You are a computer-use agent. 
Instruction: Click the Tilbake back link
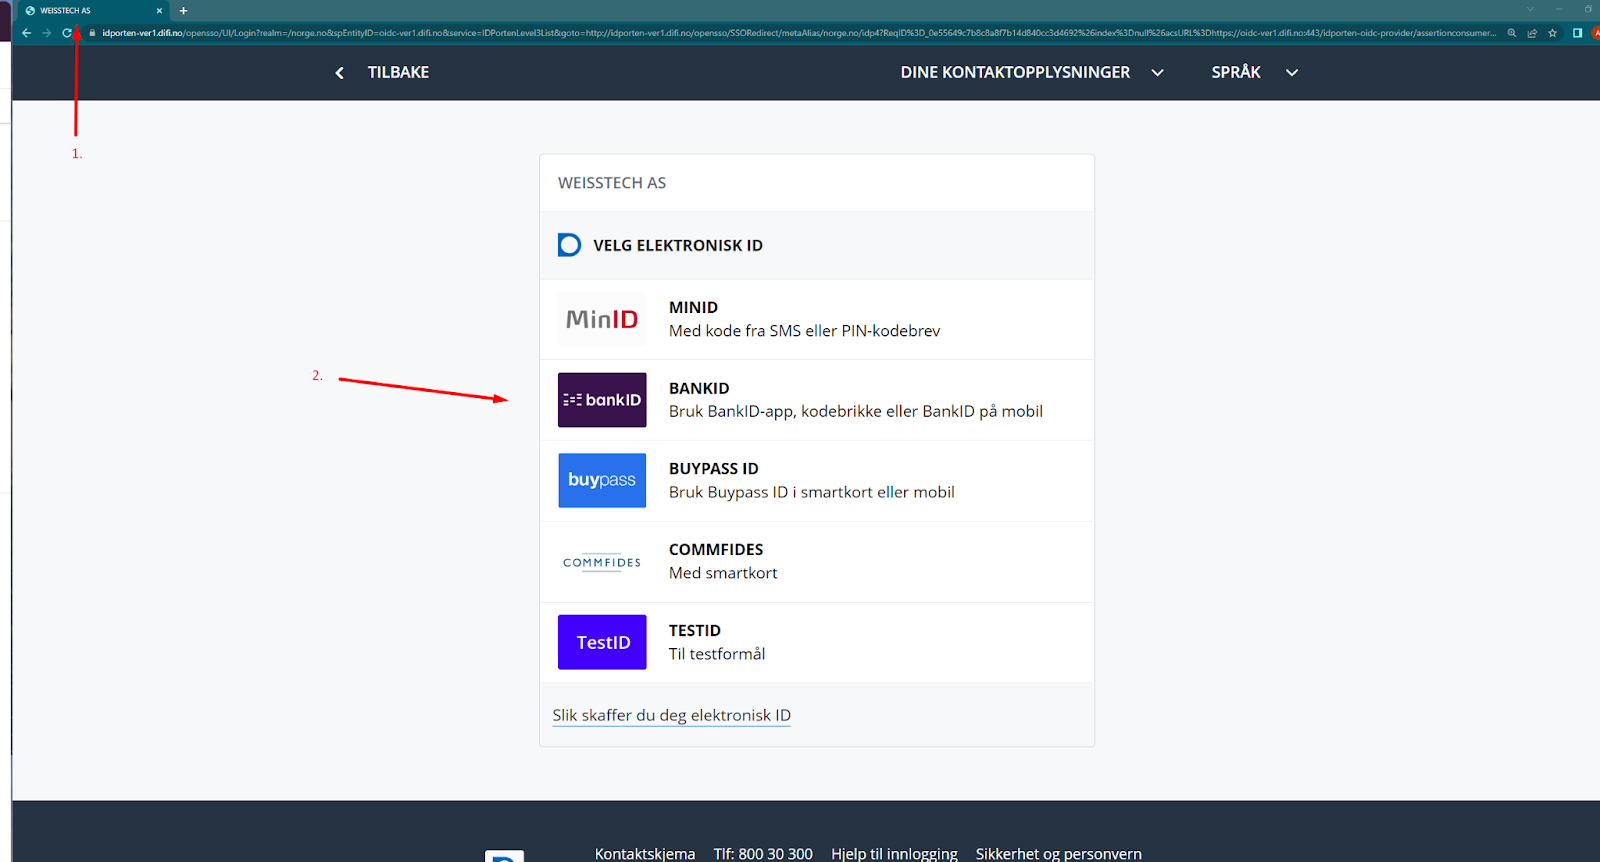pyautogui.click(x=398, y=72)
